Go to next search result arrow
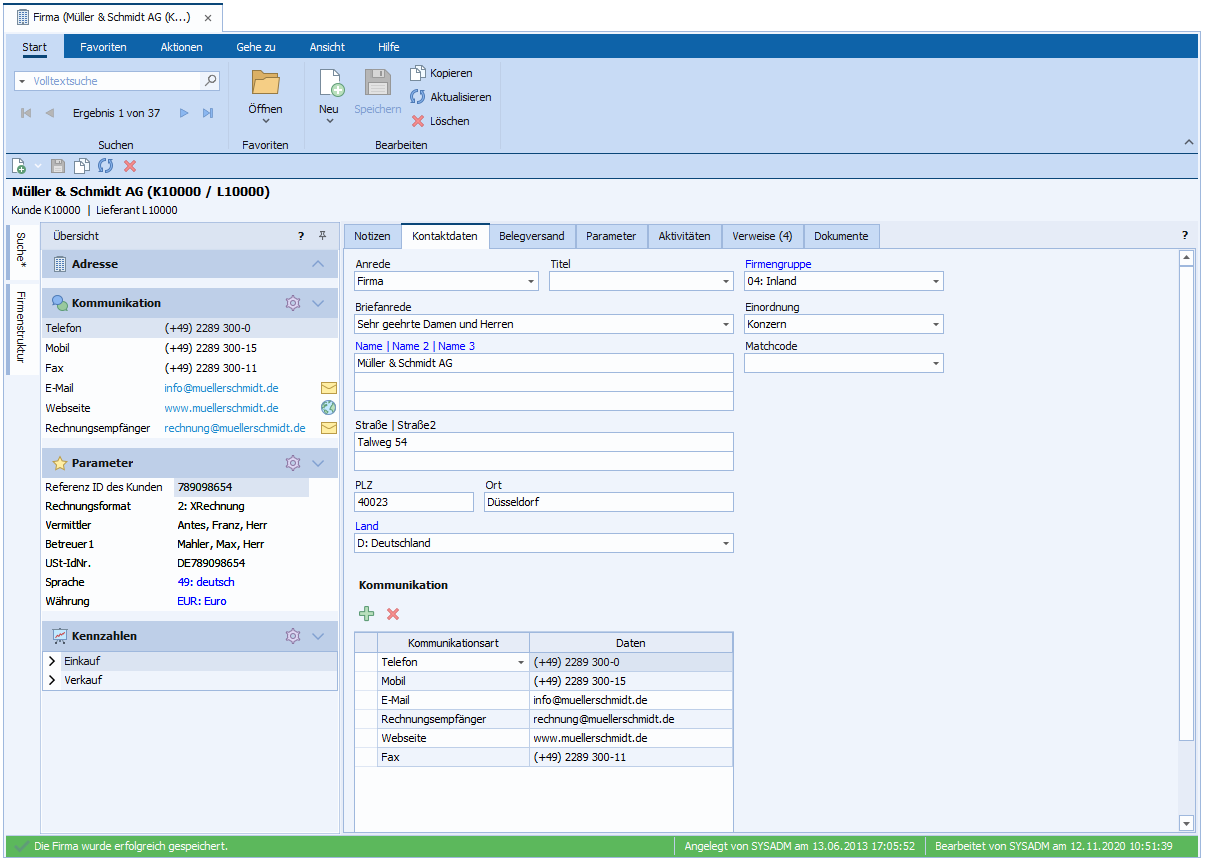 [184, 113]
